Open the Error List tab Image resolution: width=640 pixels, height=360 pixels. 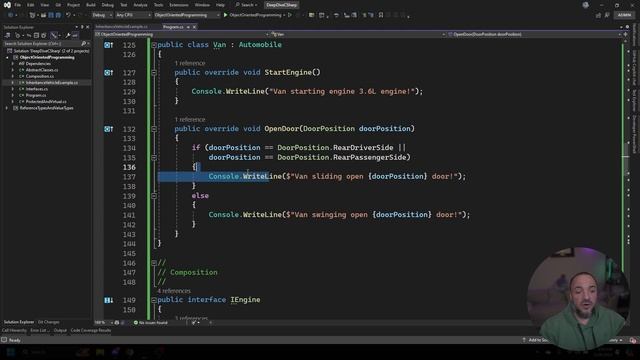40,331
